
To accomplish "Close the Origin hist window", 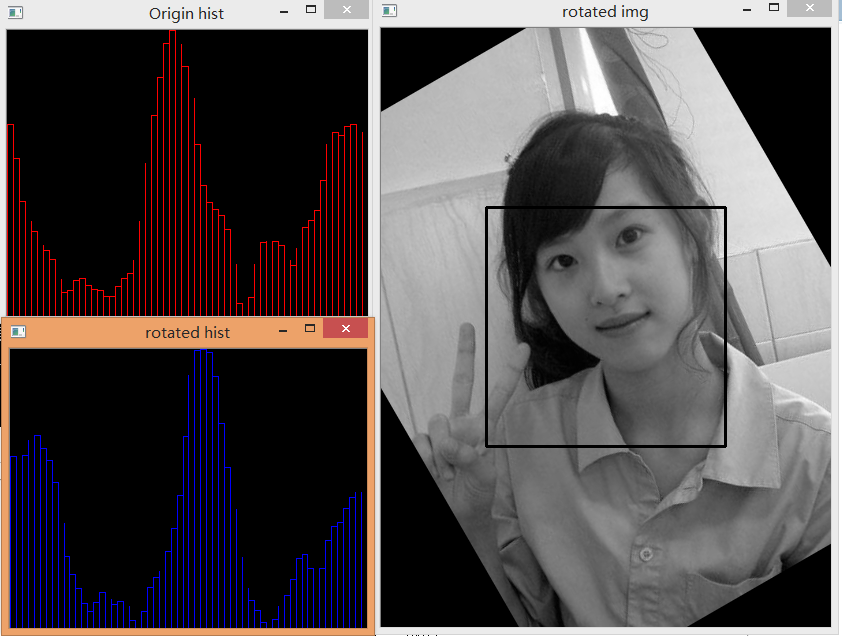I will (x=345, y=10).
